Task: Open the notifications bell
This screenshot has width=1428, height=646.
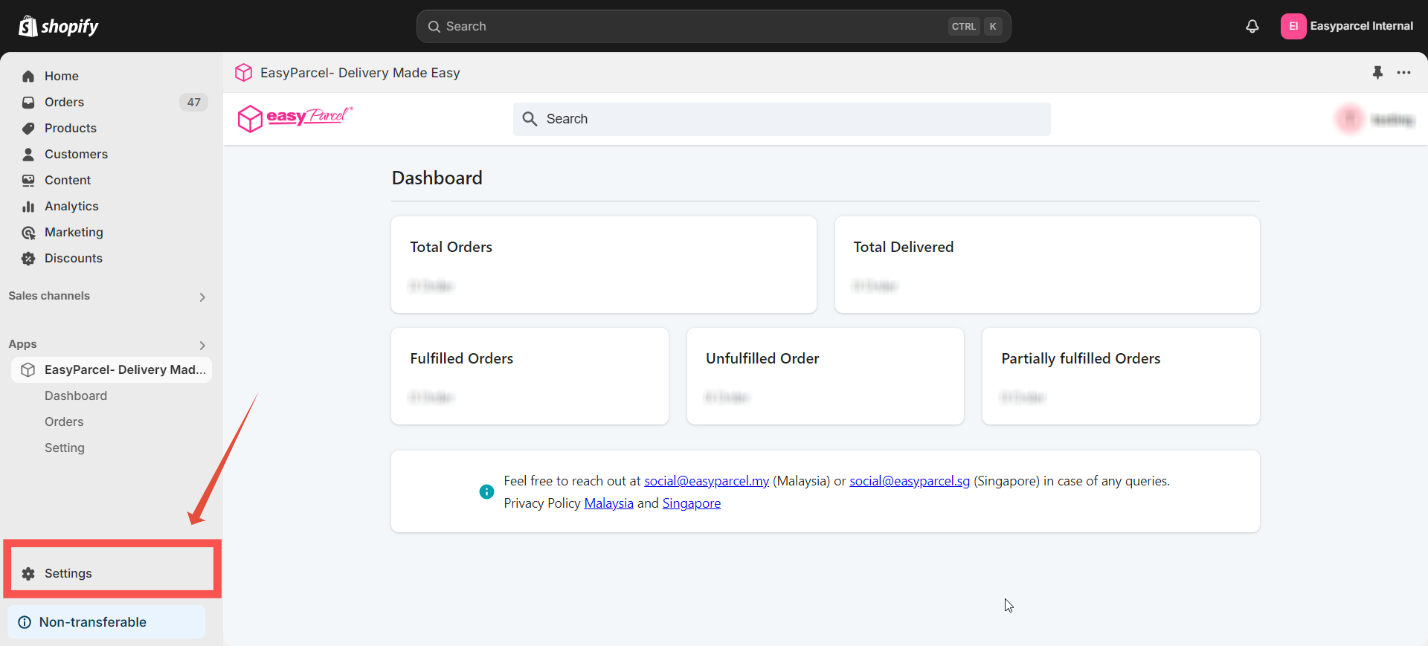Action: pyautogui.click(x=1252, y=26)
